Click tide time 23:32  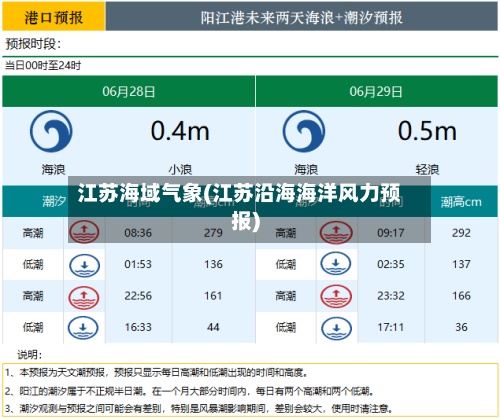391,296
